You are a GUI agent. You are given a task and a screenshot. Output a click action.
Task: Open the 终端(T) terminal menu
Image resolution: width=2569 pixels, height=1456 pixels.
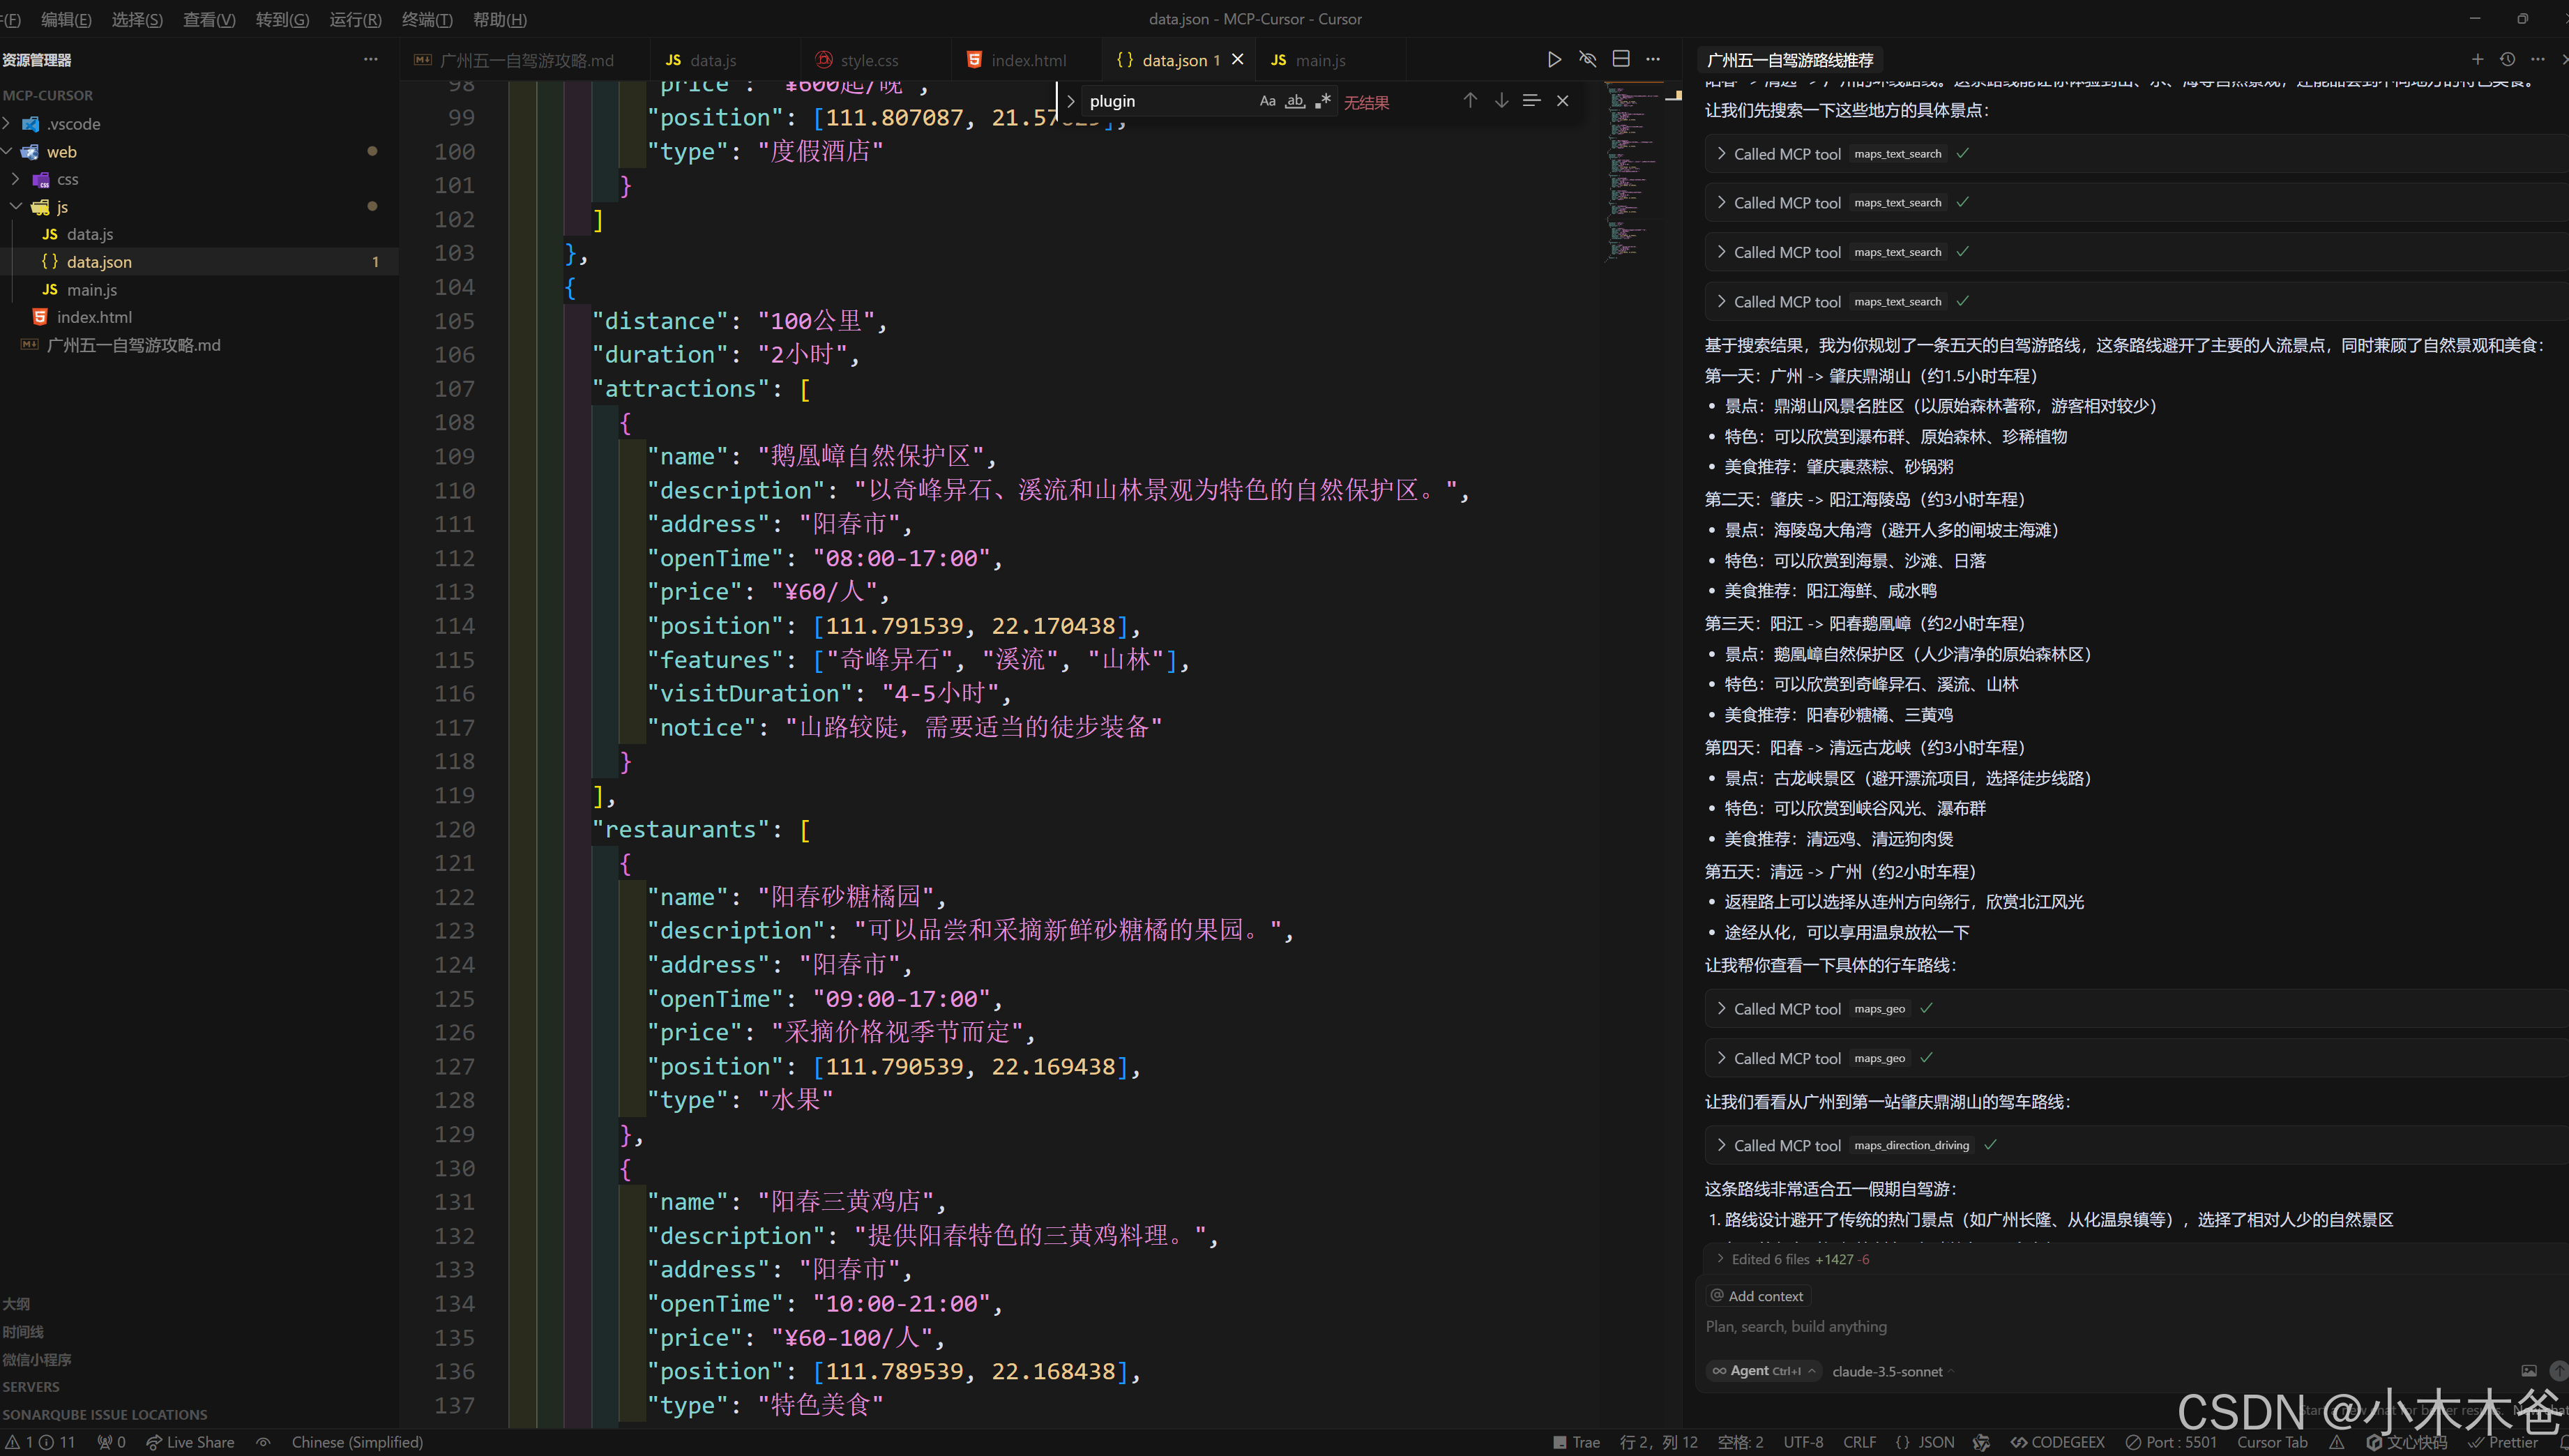(x=427, y=19)
